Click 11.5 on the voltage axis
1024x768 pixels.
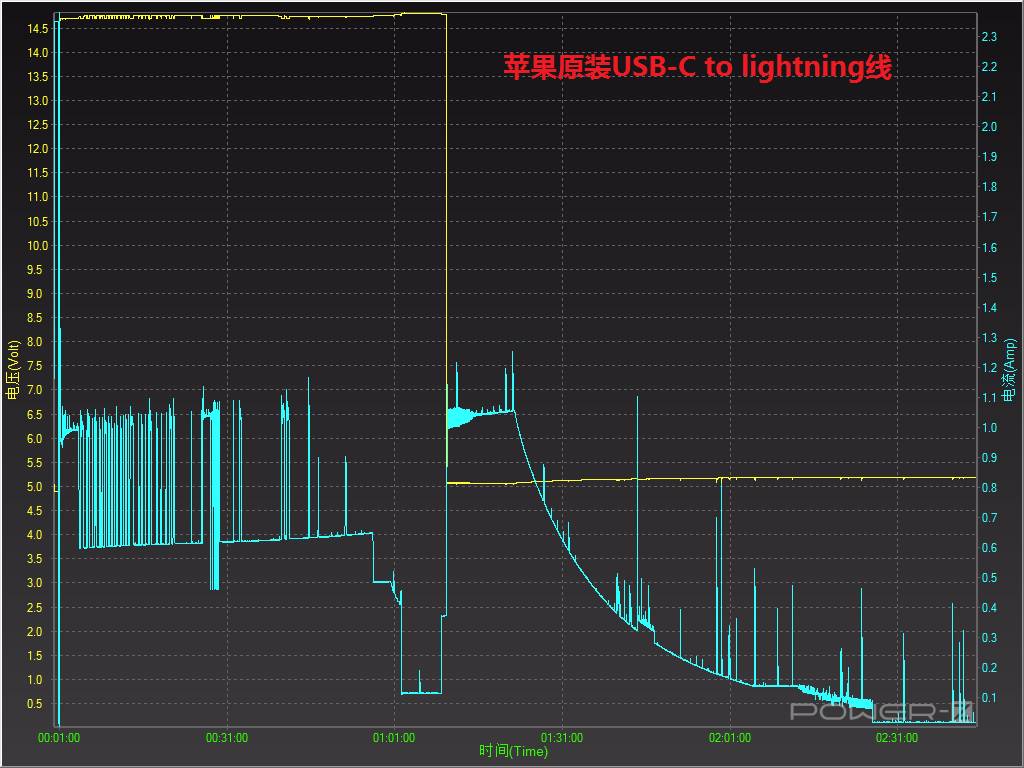[x=38, y=173]
